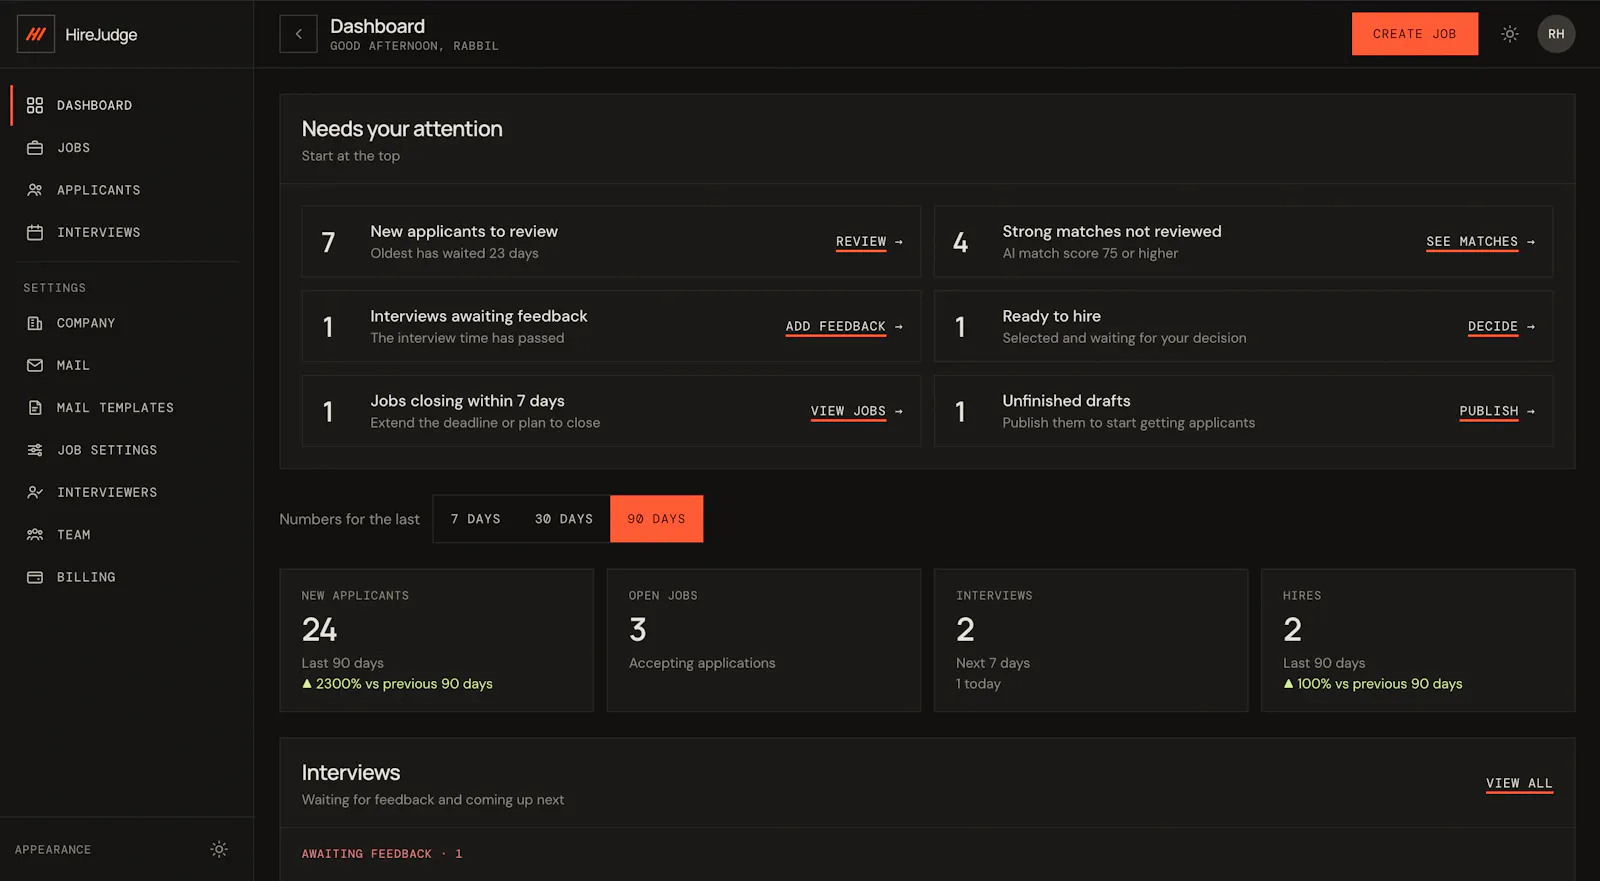This screenshot has height=881, width=1600.
Task: Click the Mail envelope icon
Action: pos(35,365)
